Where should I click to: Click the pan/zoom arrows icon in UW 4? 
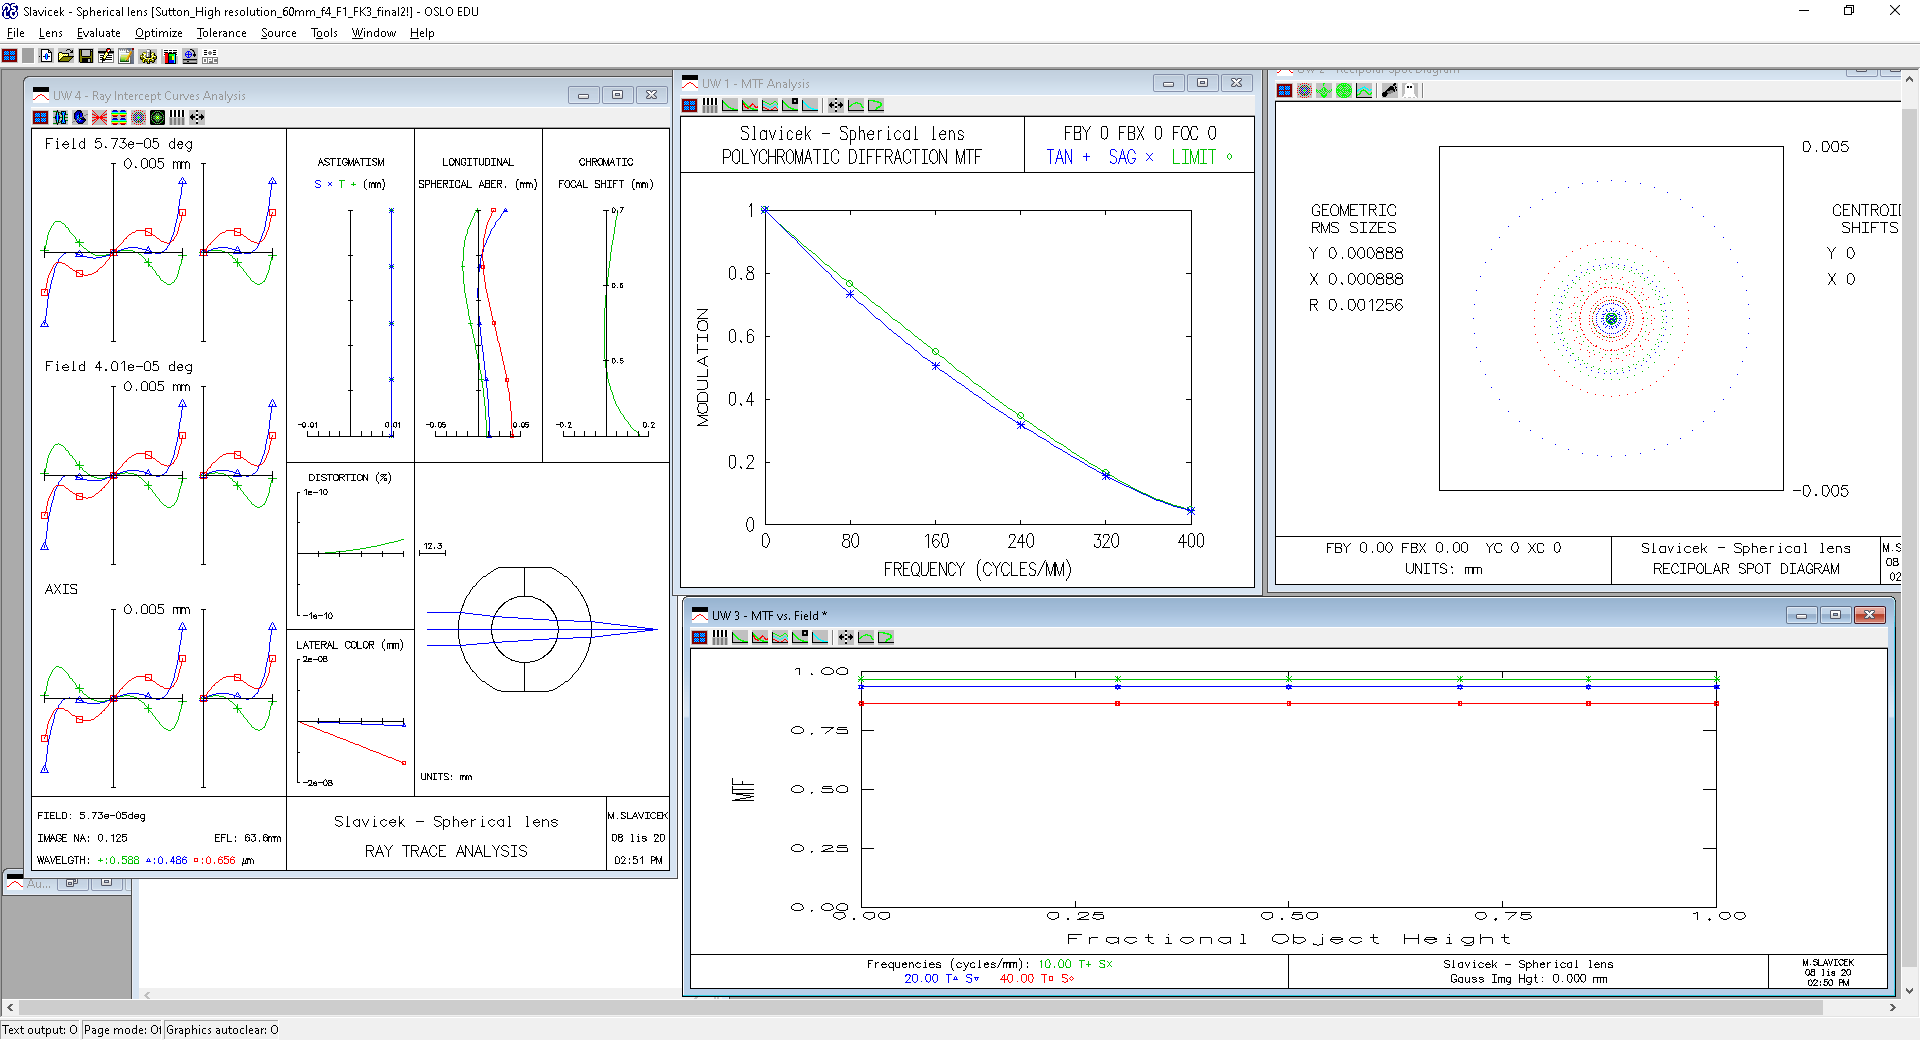pyautogui.click(x=197, y=117)
